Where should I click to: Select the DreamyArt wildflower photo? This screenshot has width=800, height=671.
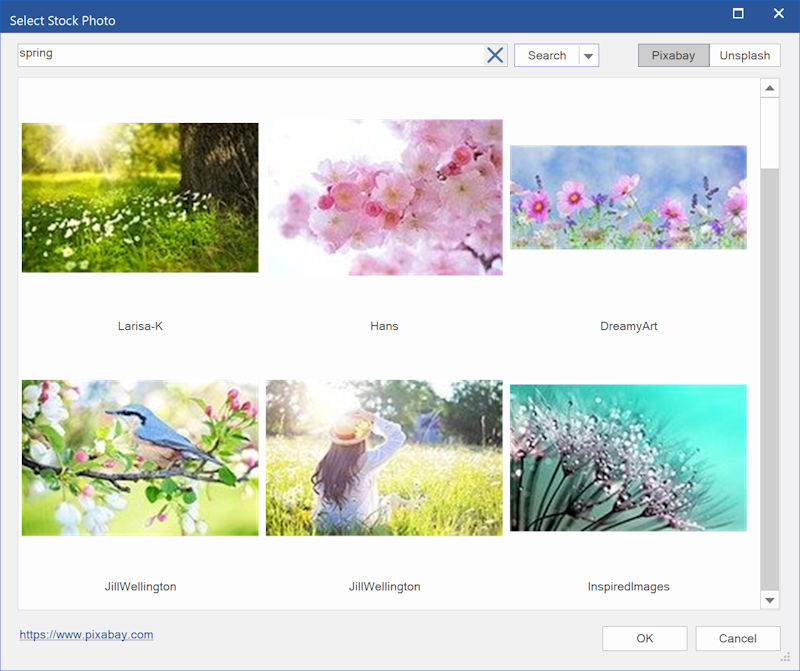pyautogui.click(x=628, y=197)
